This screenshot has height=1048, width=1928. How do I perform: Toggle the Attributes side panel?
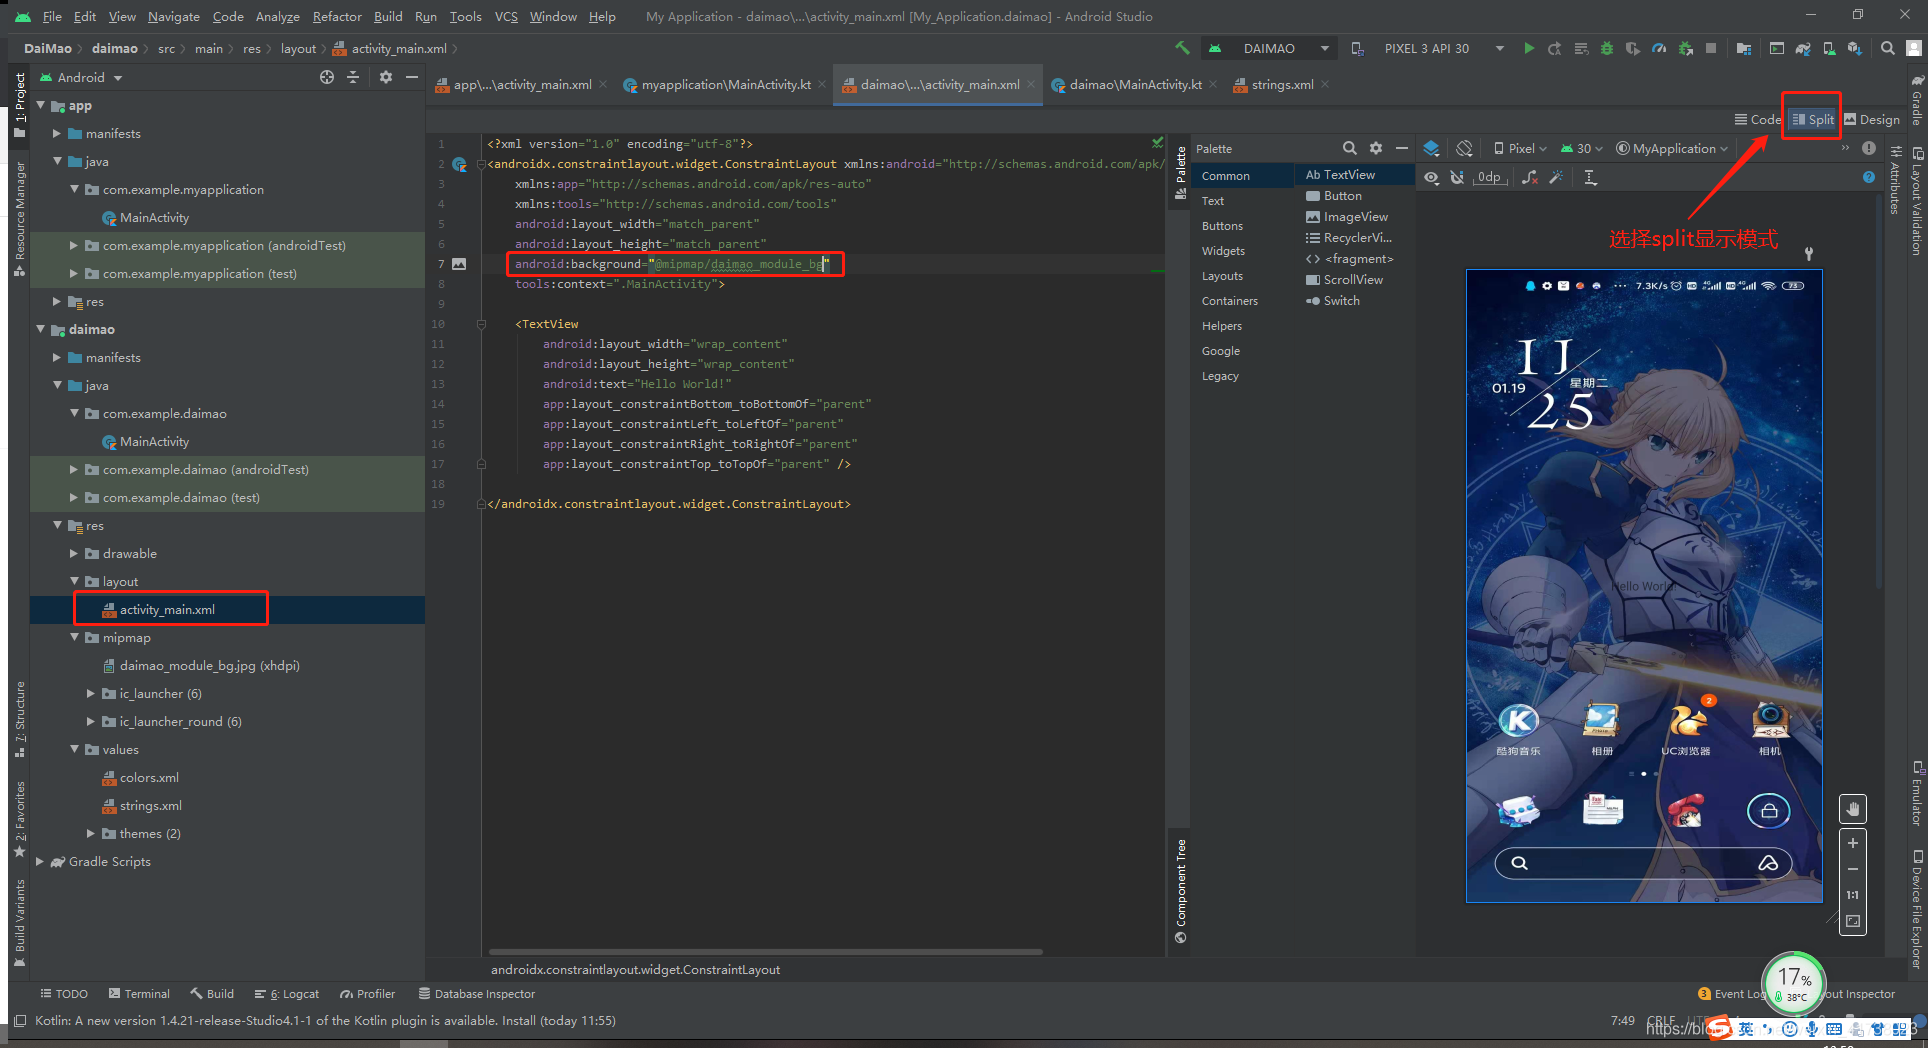1895,180
